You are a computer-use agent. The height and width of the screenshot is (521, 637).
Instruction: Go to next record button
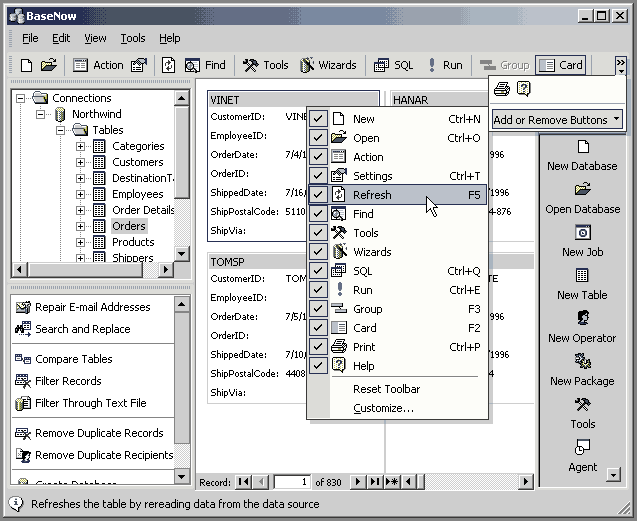(x=358, y=482)
